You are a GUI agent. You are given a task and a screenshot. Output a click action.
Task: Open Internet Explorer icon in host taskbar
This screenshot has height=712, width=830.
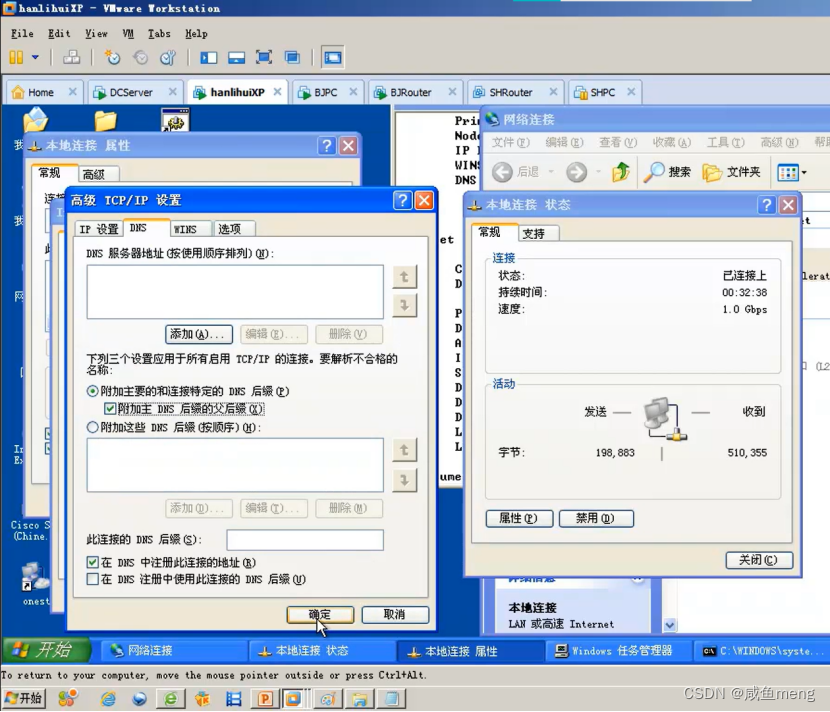[109, 699]
